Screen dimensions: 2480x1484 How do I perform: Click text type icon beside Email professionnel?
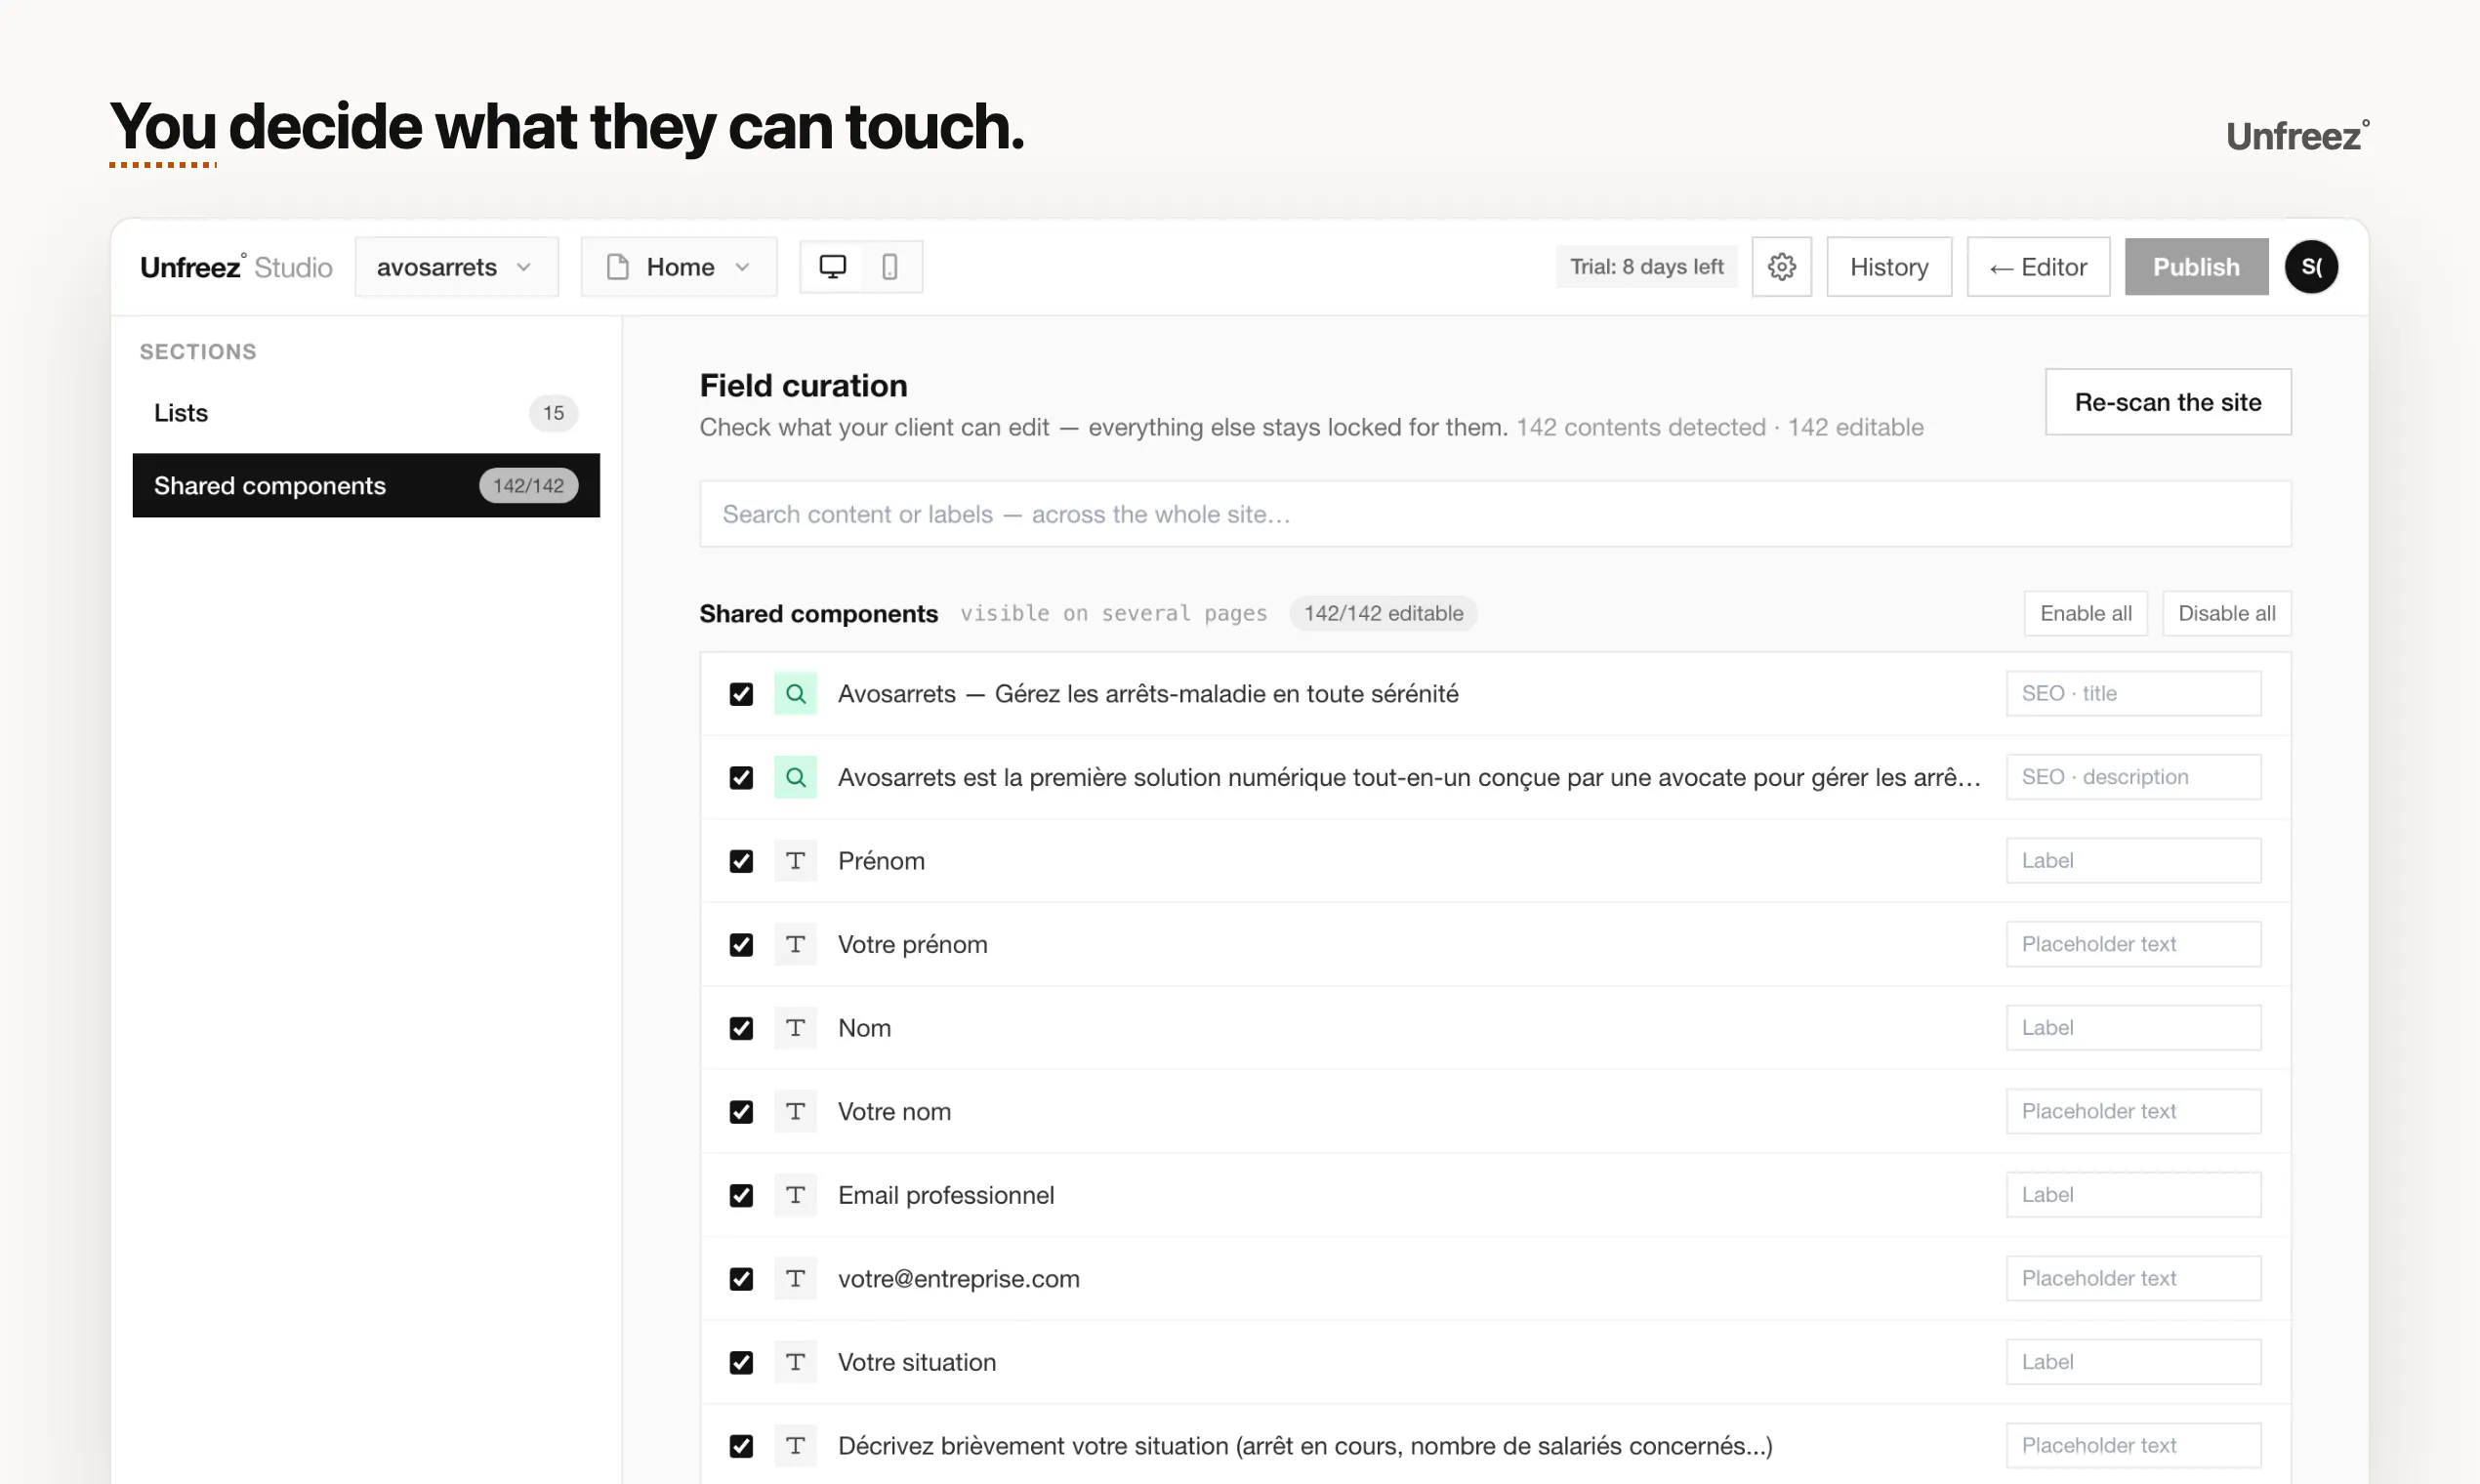point(795,1195)
